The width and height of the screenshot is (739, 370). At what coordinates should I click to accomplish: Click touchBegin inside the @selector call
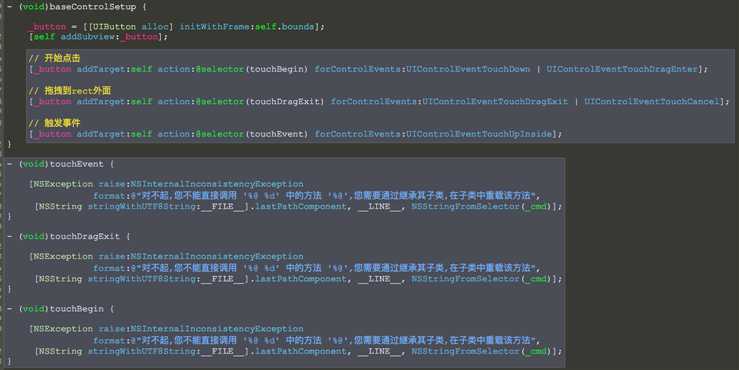(x=276, y=69)
